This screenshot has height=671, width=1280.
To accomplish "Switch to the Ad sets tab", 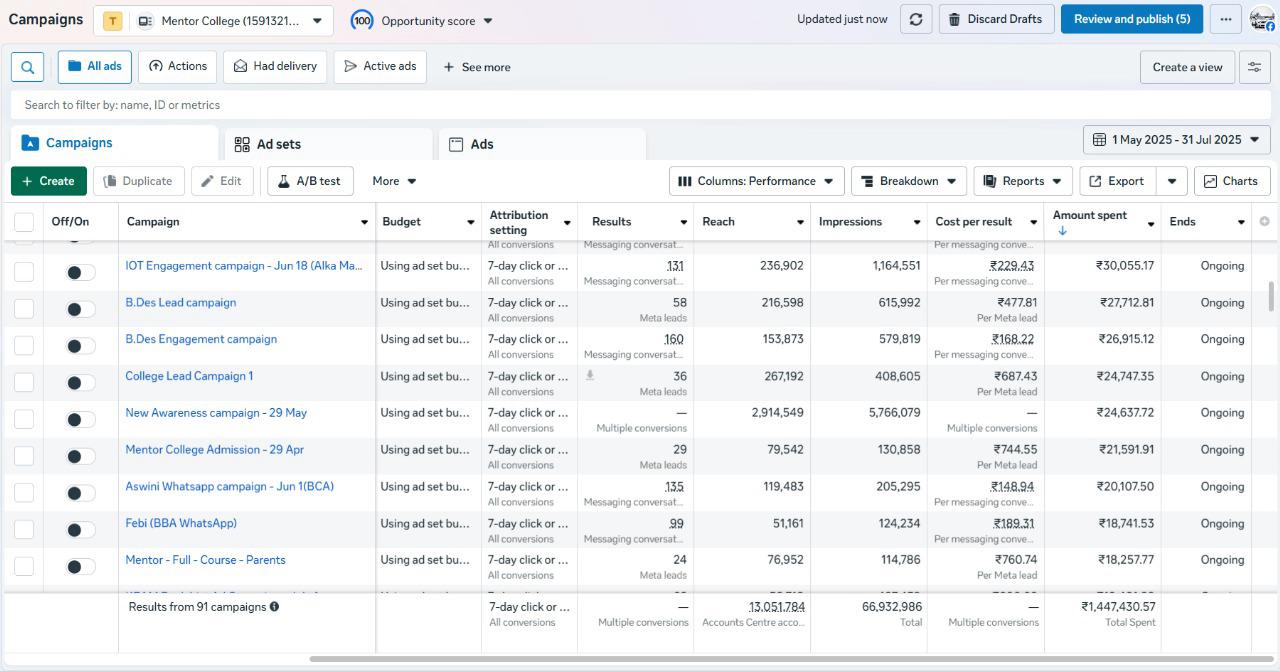I will pos(329,144).
